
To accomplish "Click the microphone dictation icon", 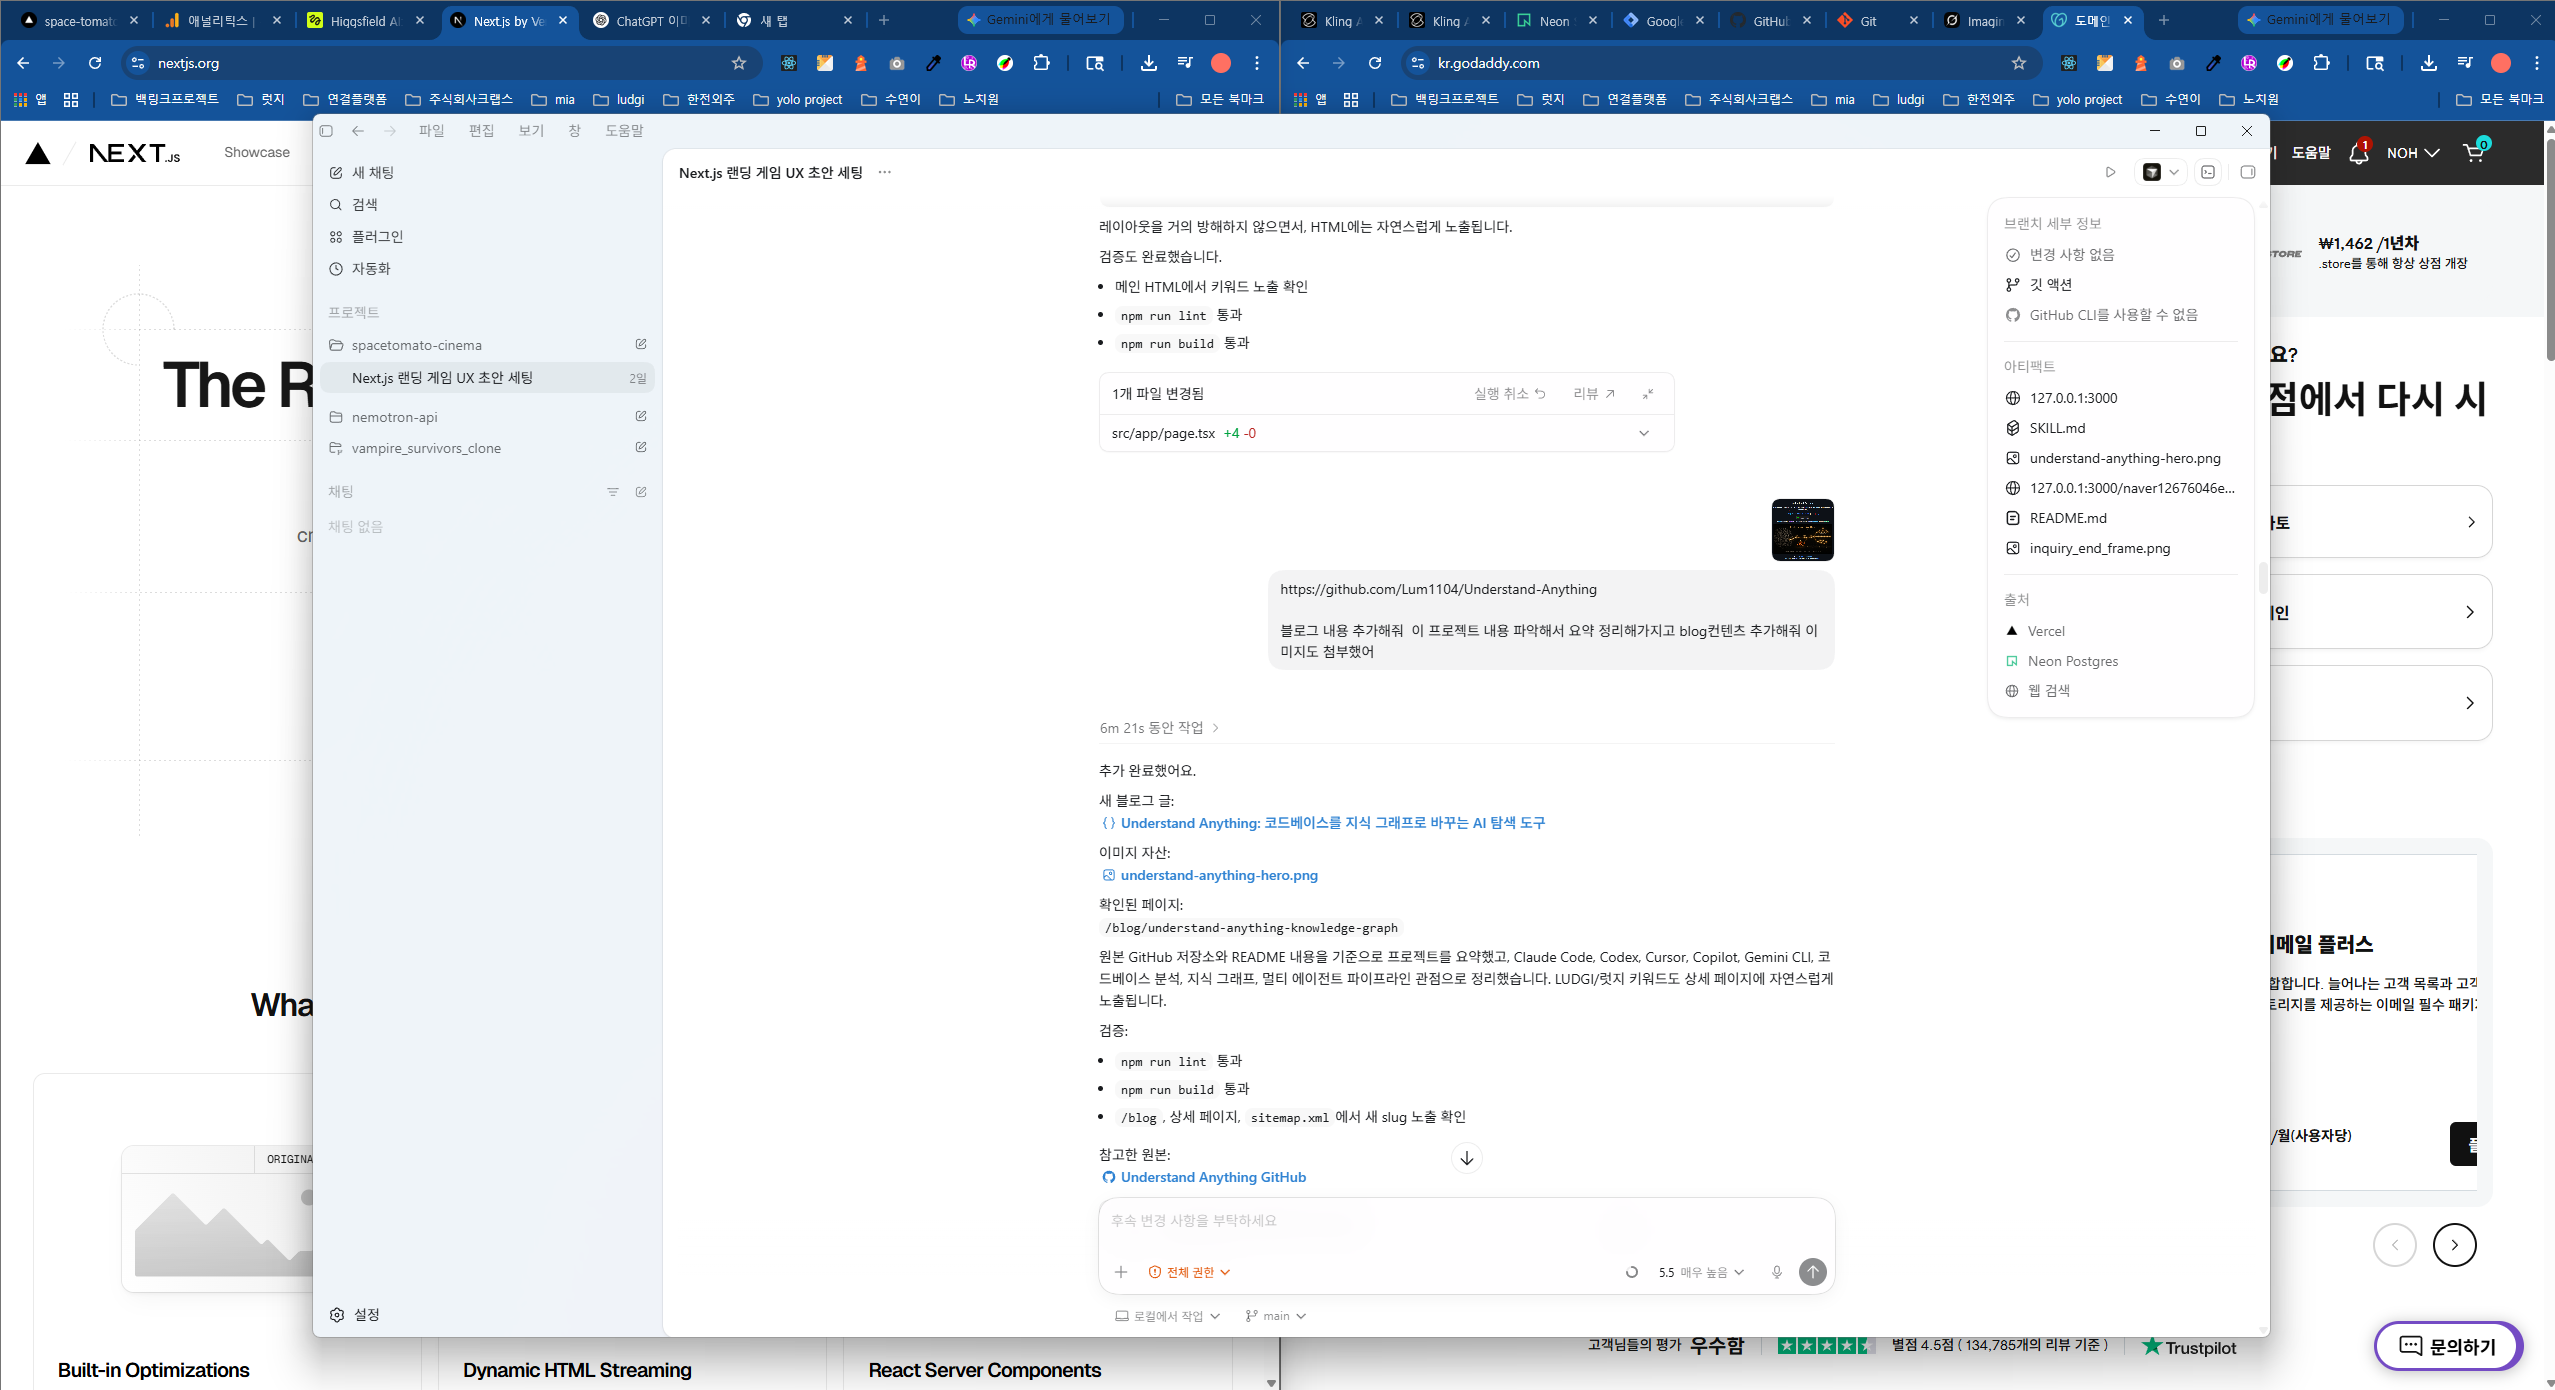I will pos(1777,1272).
